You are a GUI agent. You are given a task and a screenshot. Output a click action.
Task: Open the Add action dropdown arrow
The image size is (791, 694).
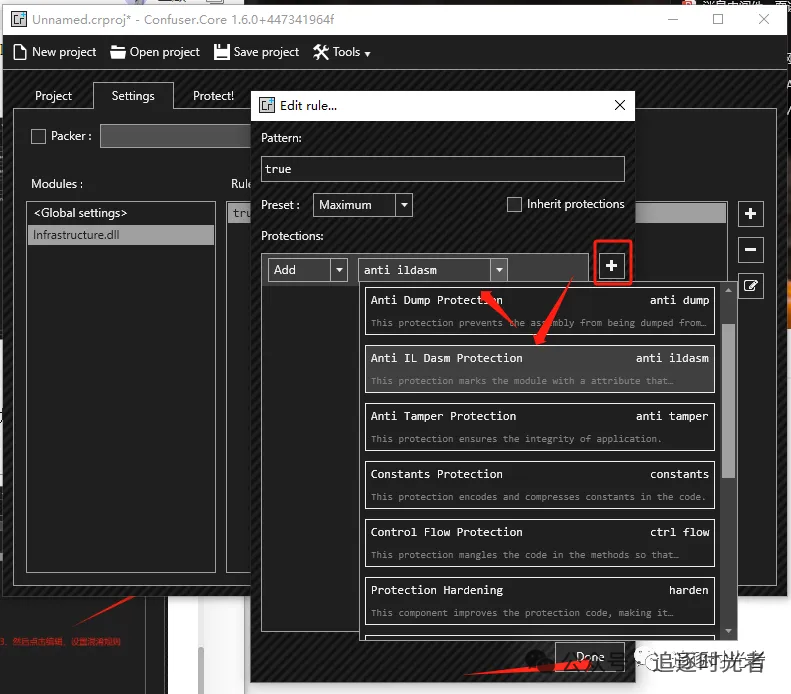339,270
